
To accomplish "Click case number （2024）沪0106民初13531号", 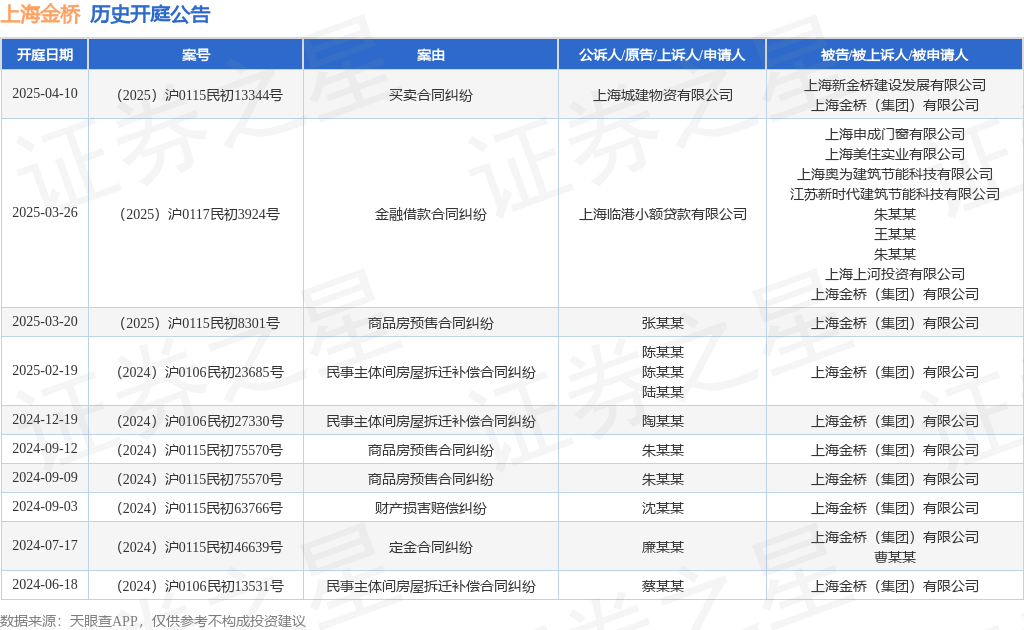I will pos(196,586).
